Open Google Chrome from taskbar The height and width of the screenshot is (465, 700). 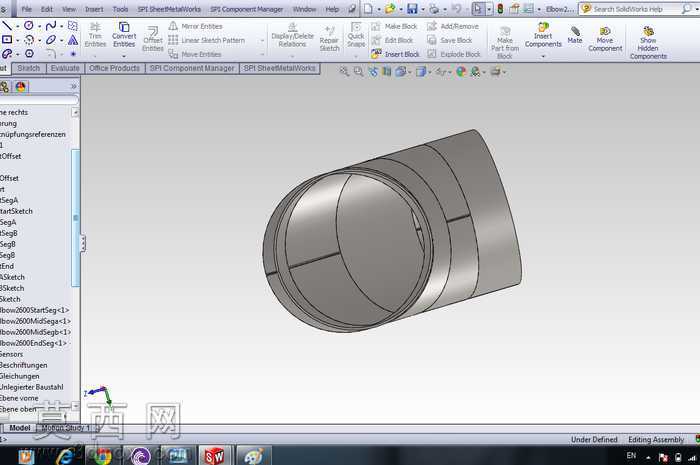click(102, 456)
